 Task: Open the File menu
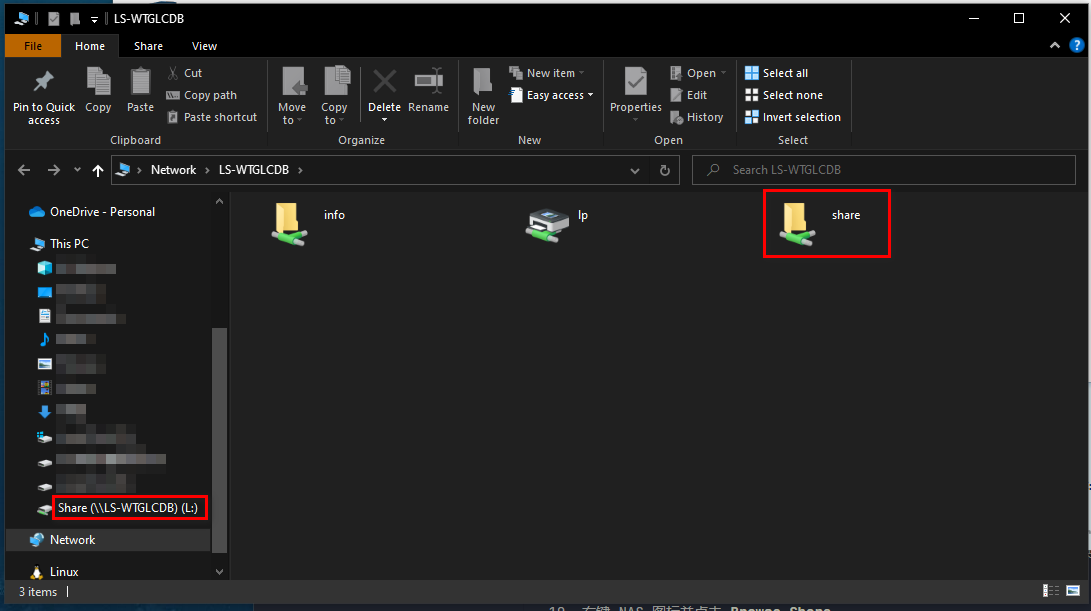point(33,46)
